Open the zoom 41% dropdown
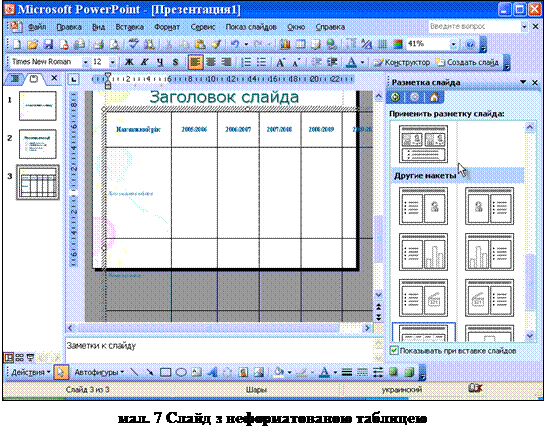The height and width of the screenshot is (430, 545). [453, 44]
